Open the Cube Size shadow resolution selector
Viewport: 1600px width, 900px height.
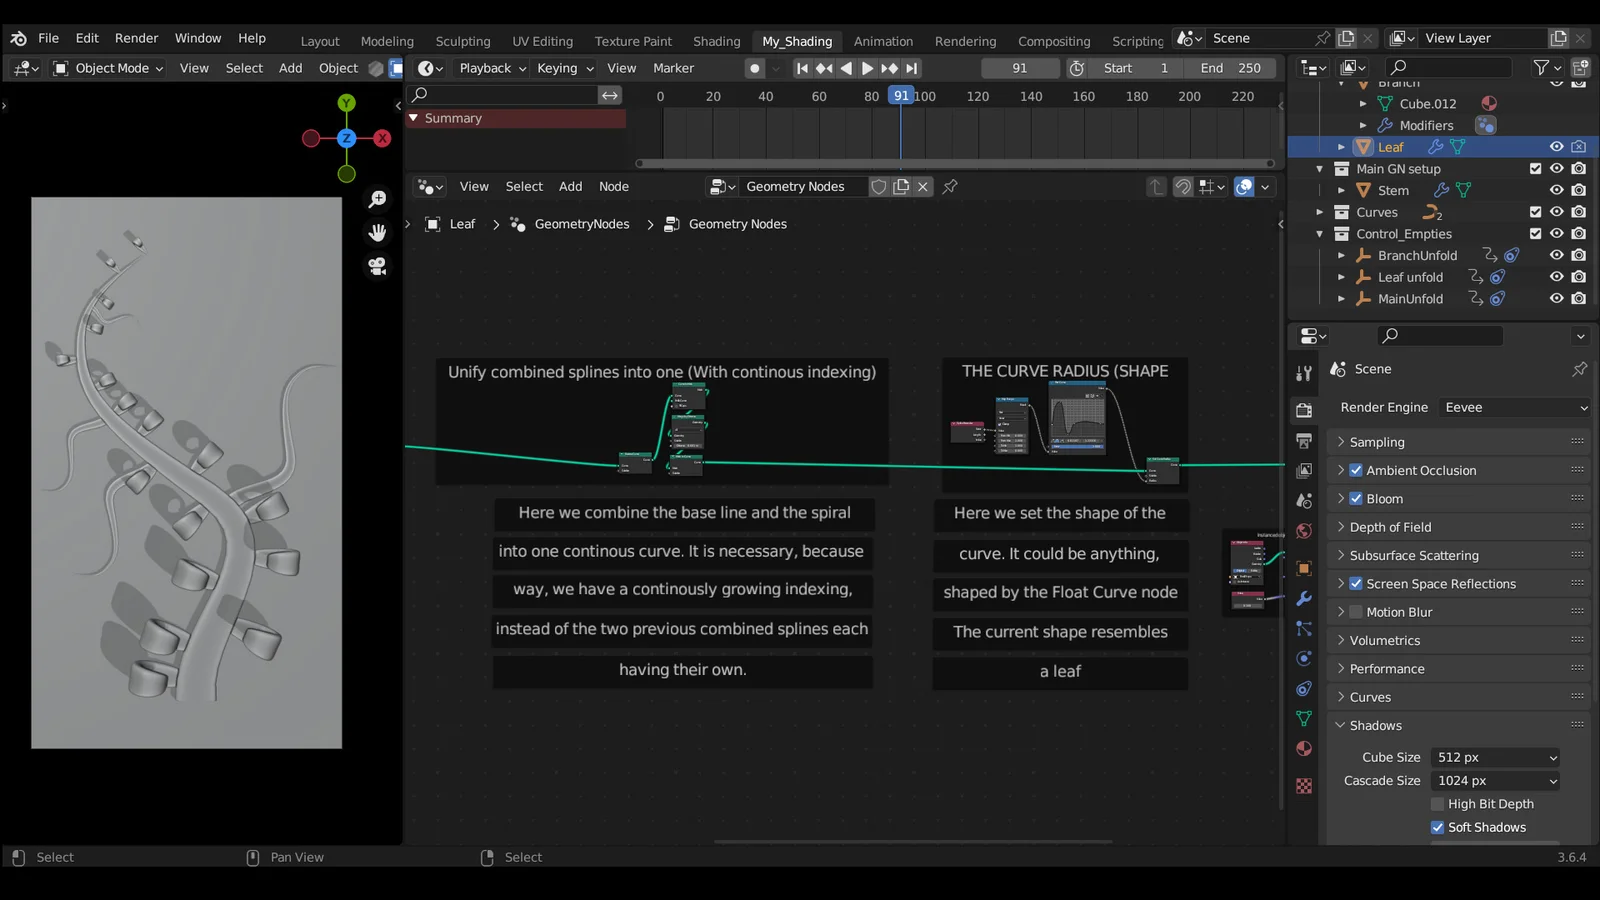click(x=1494, y=757)
